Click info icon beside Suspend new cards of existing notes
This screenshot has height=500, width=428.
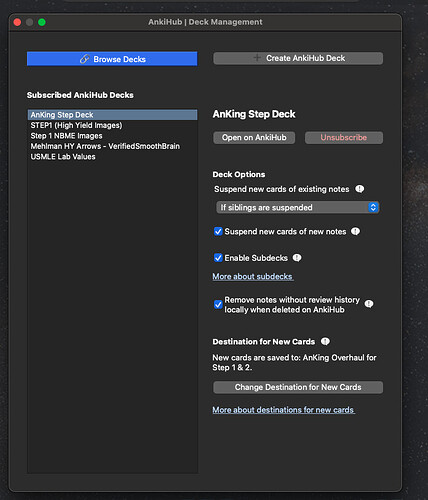click(x=359, y=189)
